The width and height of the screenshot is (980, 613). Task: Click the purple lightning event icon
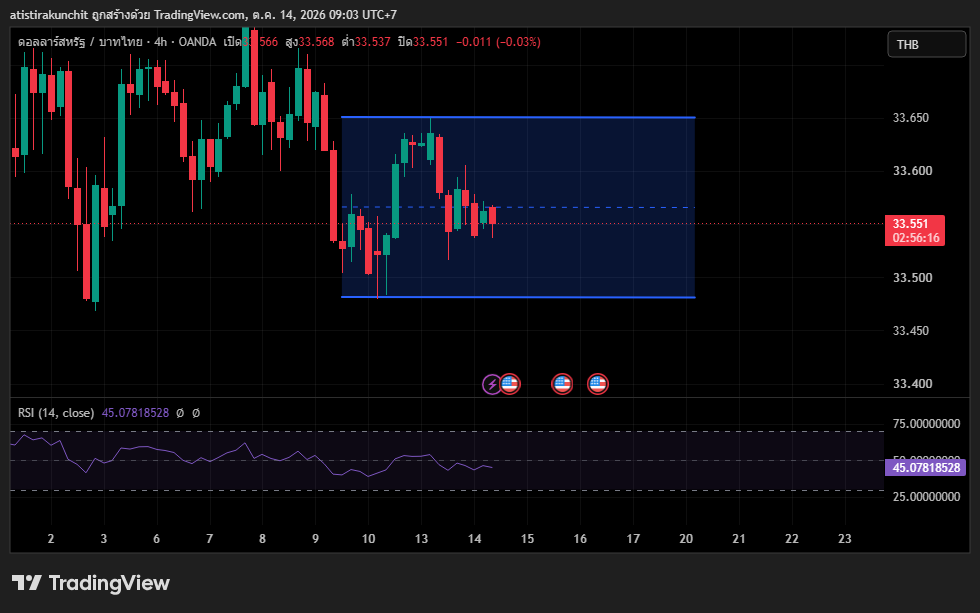point(491,384)
